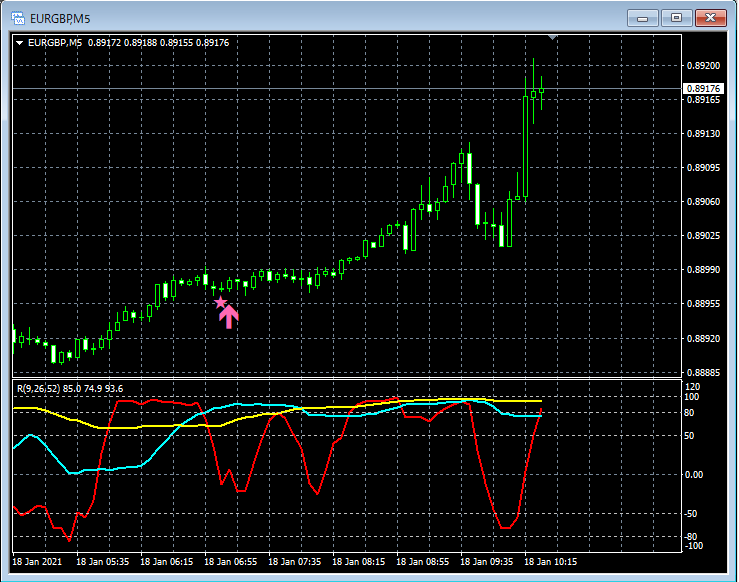This screenshot has width=739, height=582.
Task: Click the 18 Jan 08:15 time label
Action: 359,562
